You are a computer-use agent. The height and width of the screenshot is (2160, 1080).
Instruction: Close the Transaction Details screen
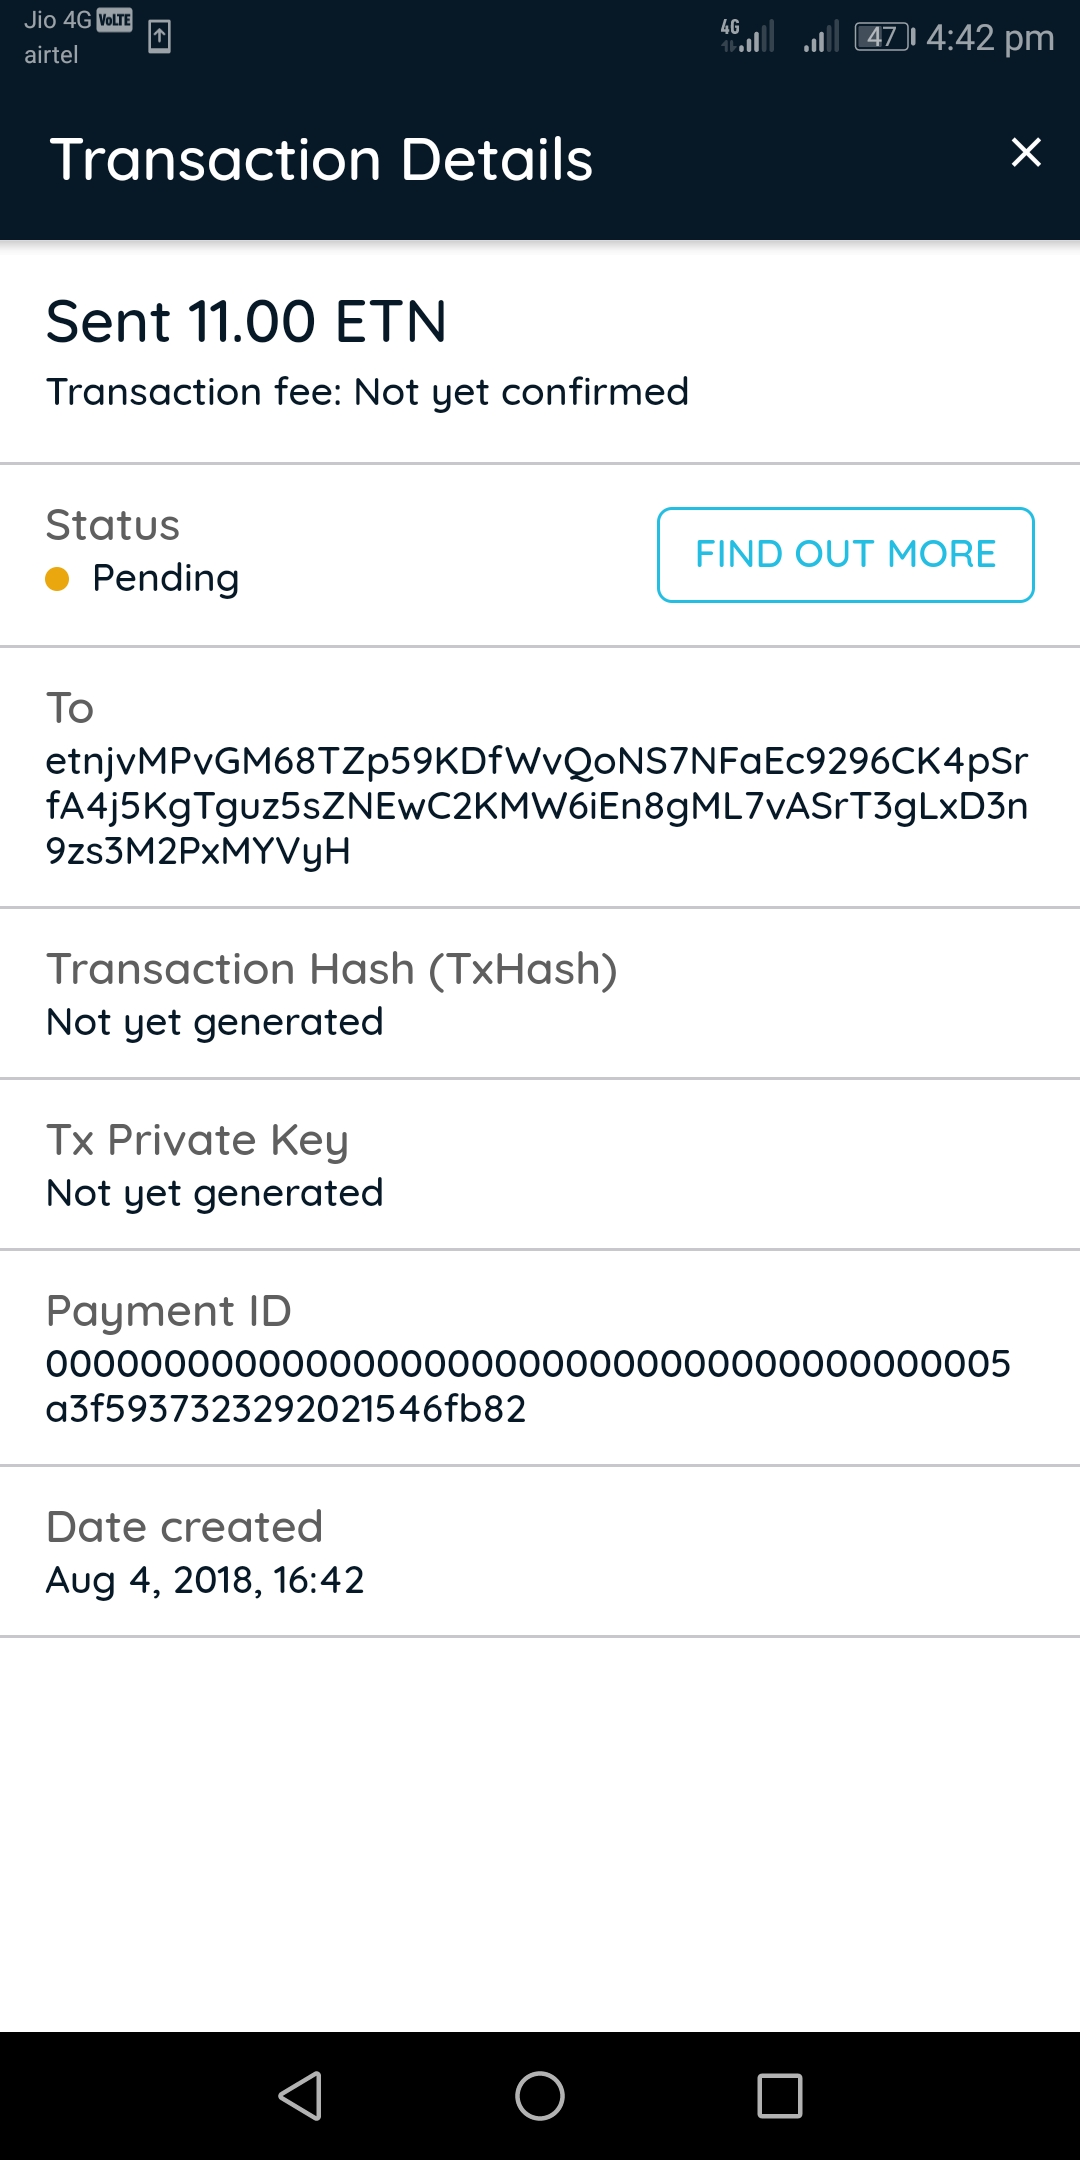click(1026, 153)
